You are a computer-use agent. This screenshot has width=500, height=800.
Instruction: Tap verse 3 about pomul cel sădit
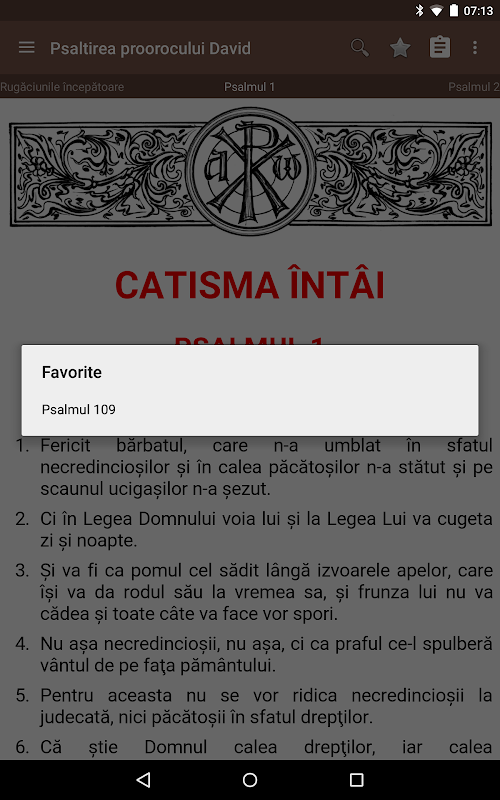click(x=254, y=592)
